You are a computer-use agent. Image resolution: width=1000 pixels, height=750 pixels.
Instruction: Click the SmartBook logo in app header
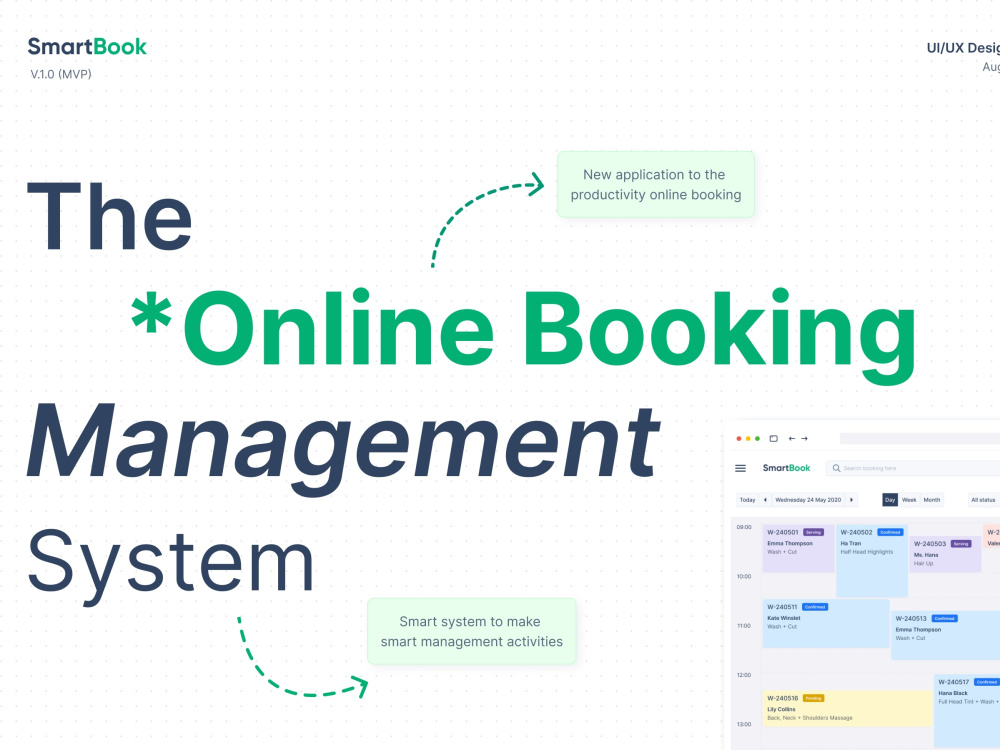[x=786, y=468]
